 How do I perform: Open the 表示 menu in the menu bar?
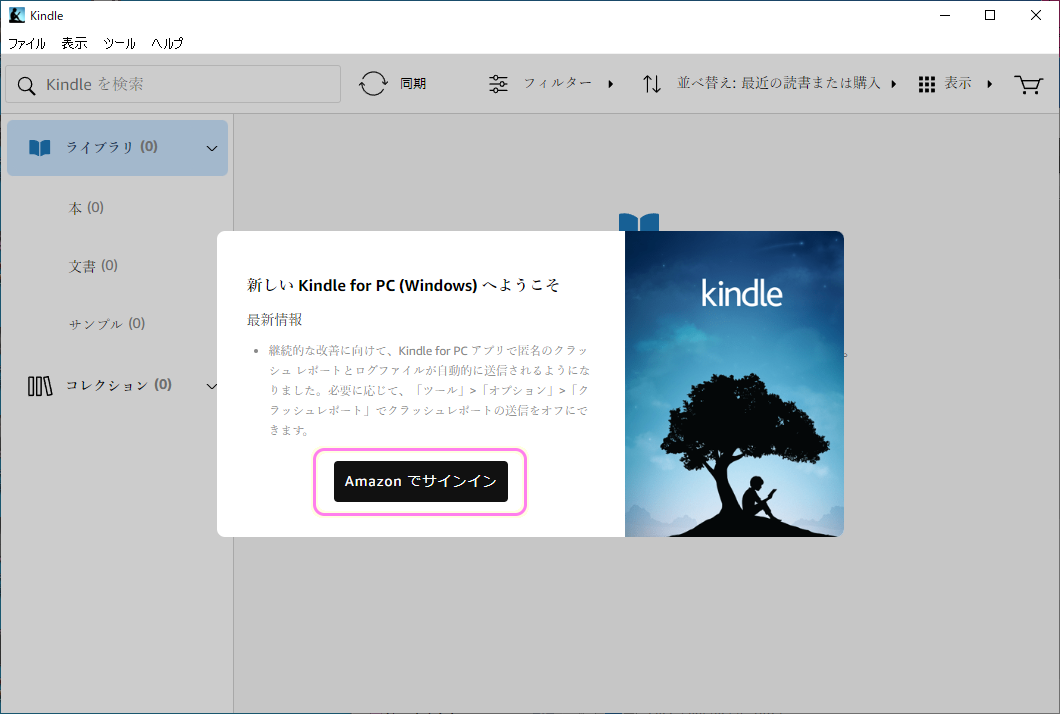point(73,43)
